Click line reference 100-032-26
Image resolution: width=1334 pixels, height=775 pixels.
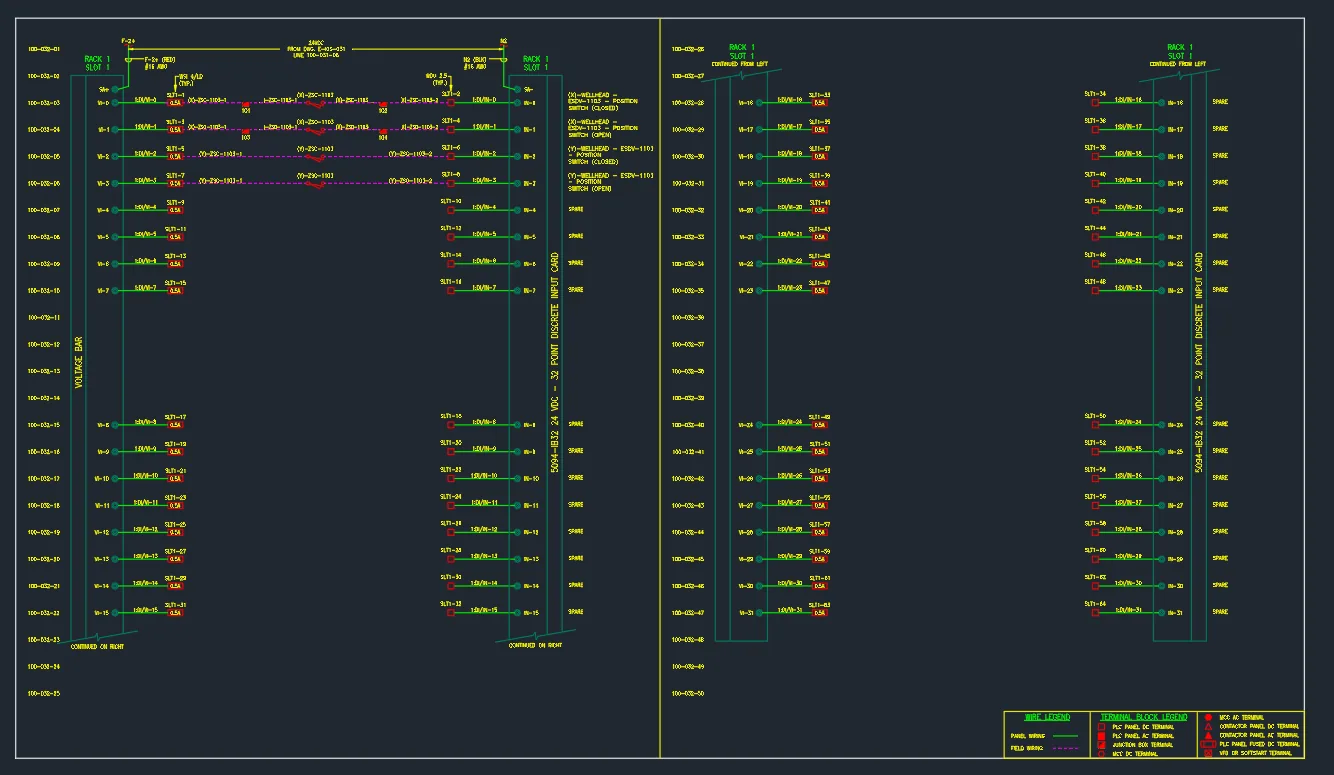pyautogui.click(x=688, y=49)
